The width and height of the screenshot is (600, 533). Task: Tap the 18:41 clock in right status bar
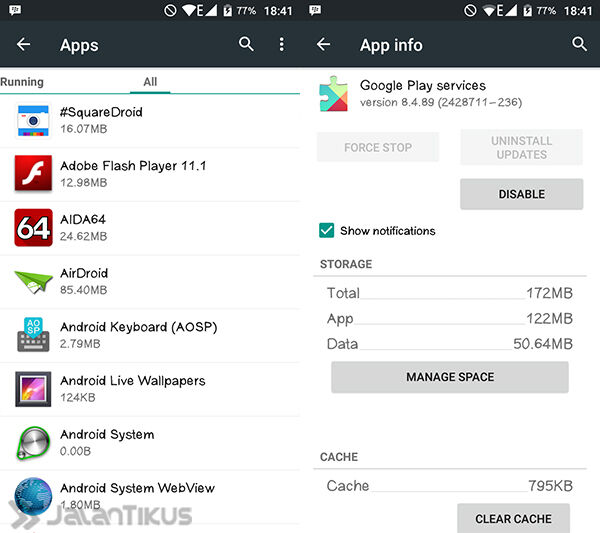coord(578,11)
